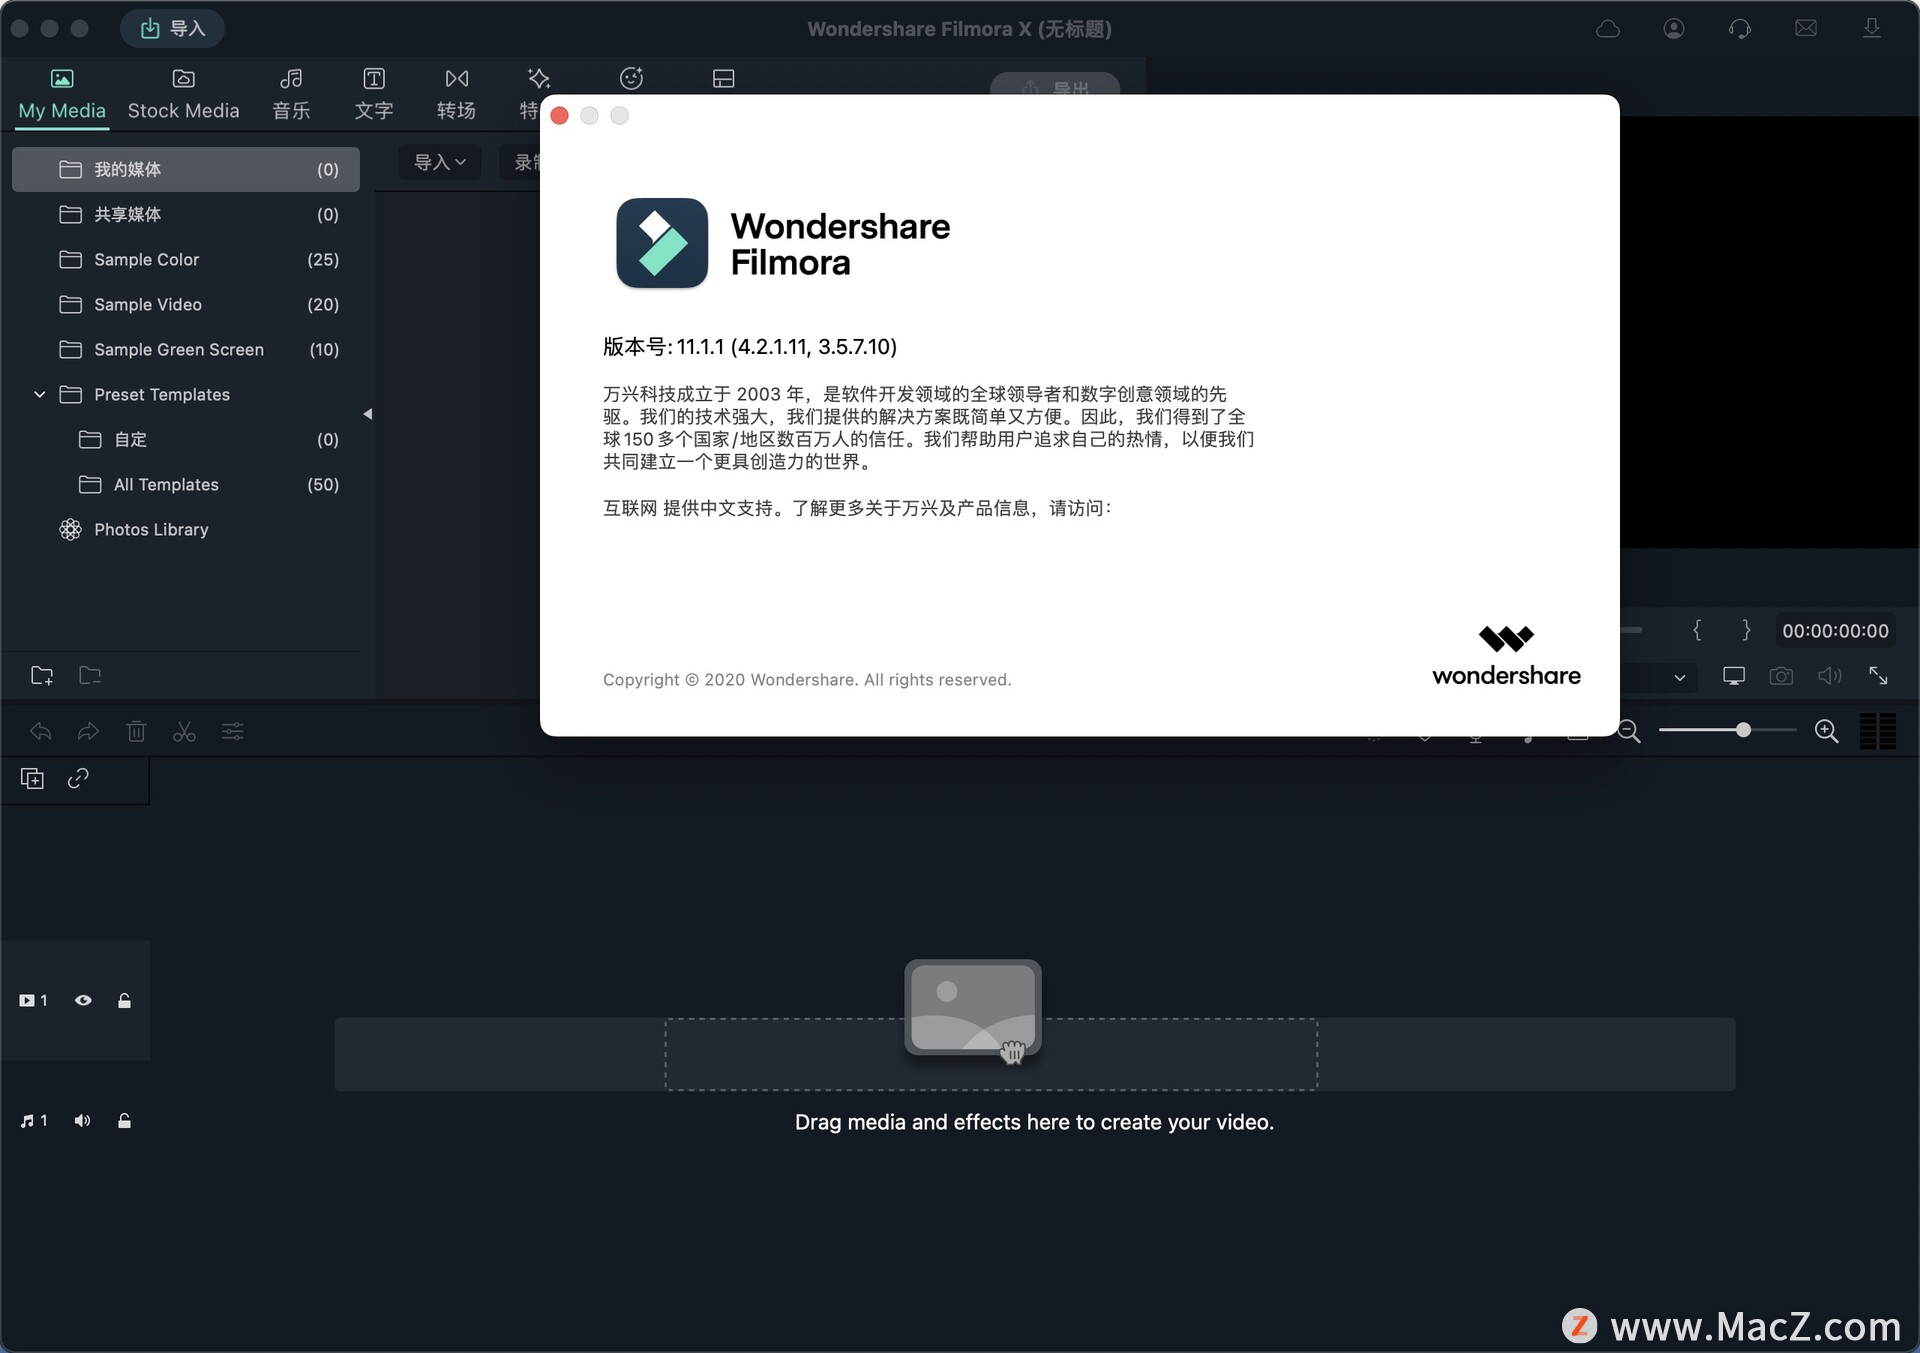1920x1353 pixels.
Task: Click the download icon in title bar
Action: [x=1871, y=28]
